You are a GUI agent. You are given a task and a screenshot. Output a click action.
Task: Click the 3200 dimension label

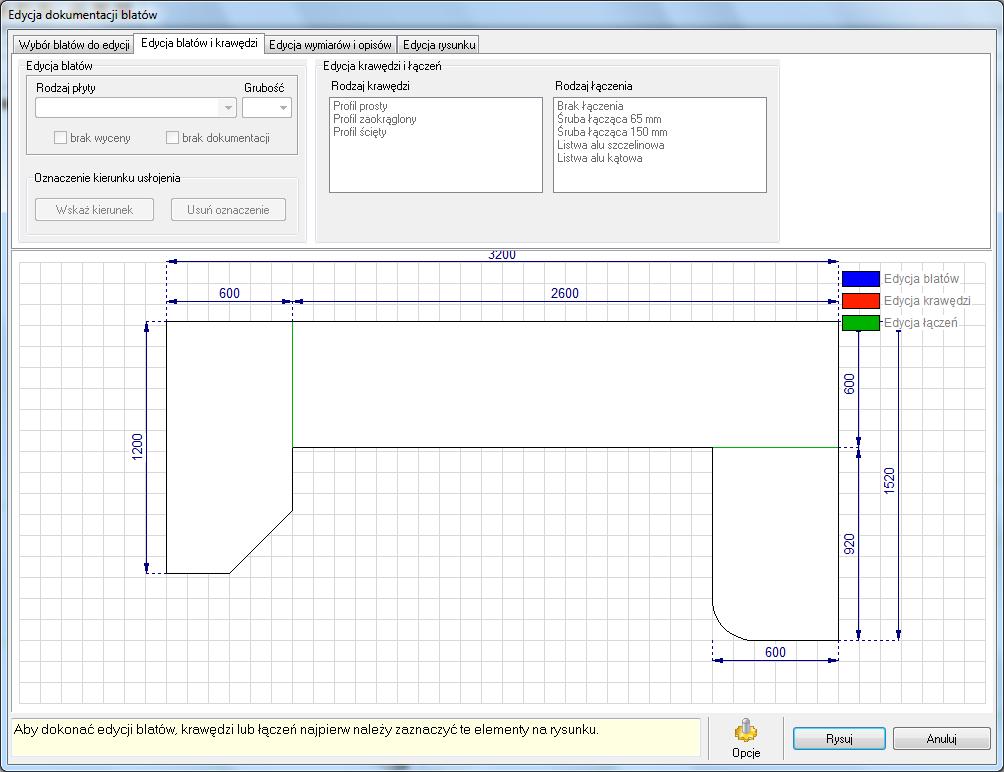tap(502, 255)
